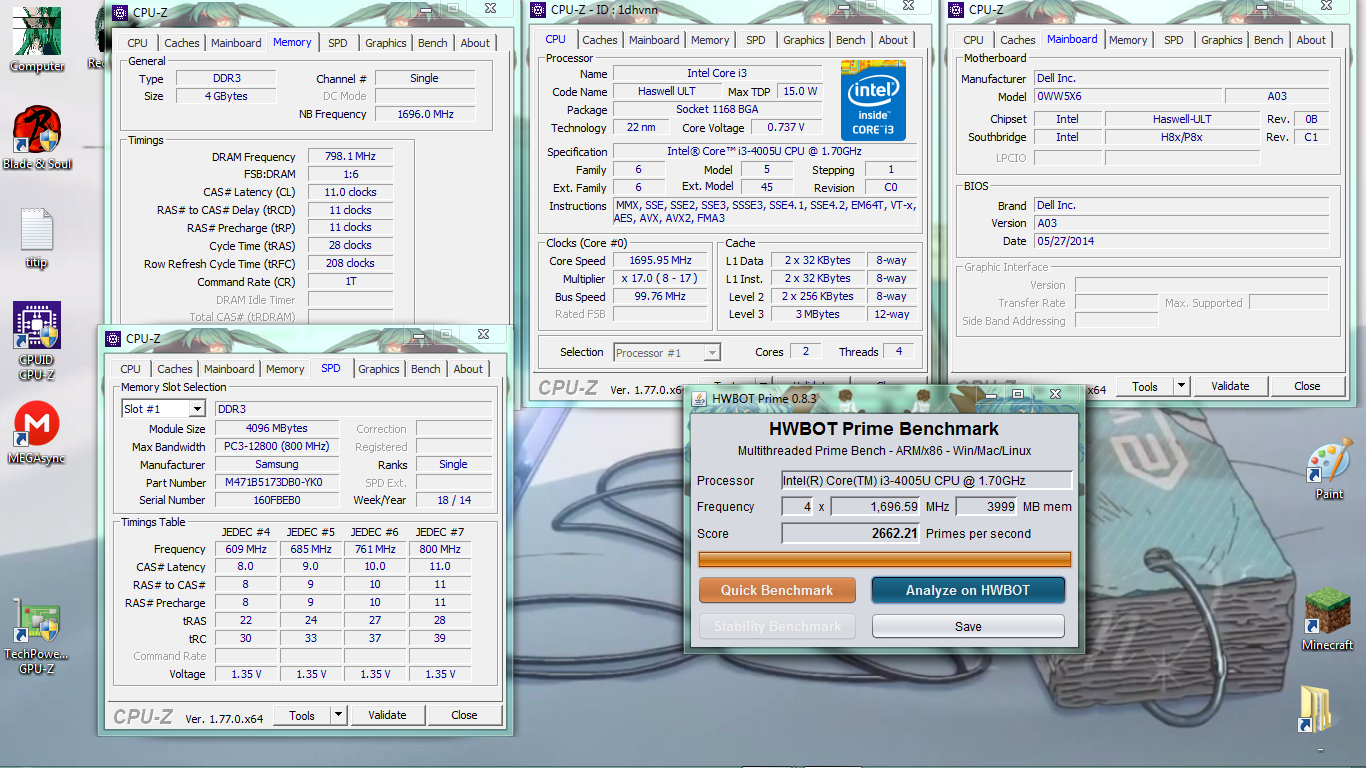Click Validate in SPD window

pyautogui.click(x=387, y=715)
